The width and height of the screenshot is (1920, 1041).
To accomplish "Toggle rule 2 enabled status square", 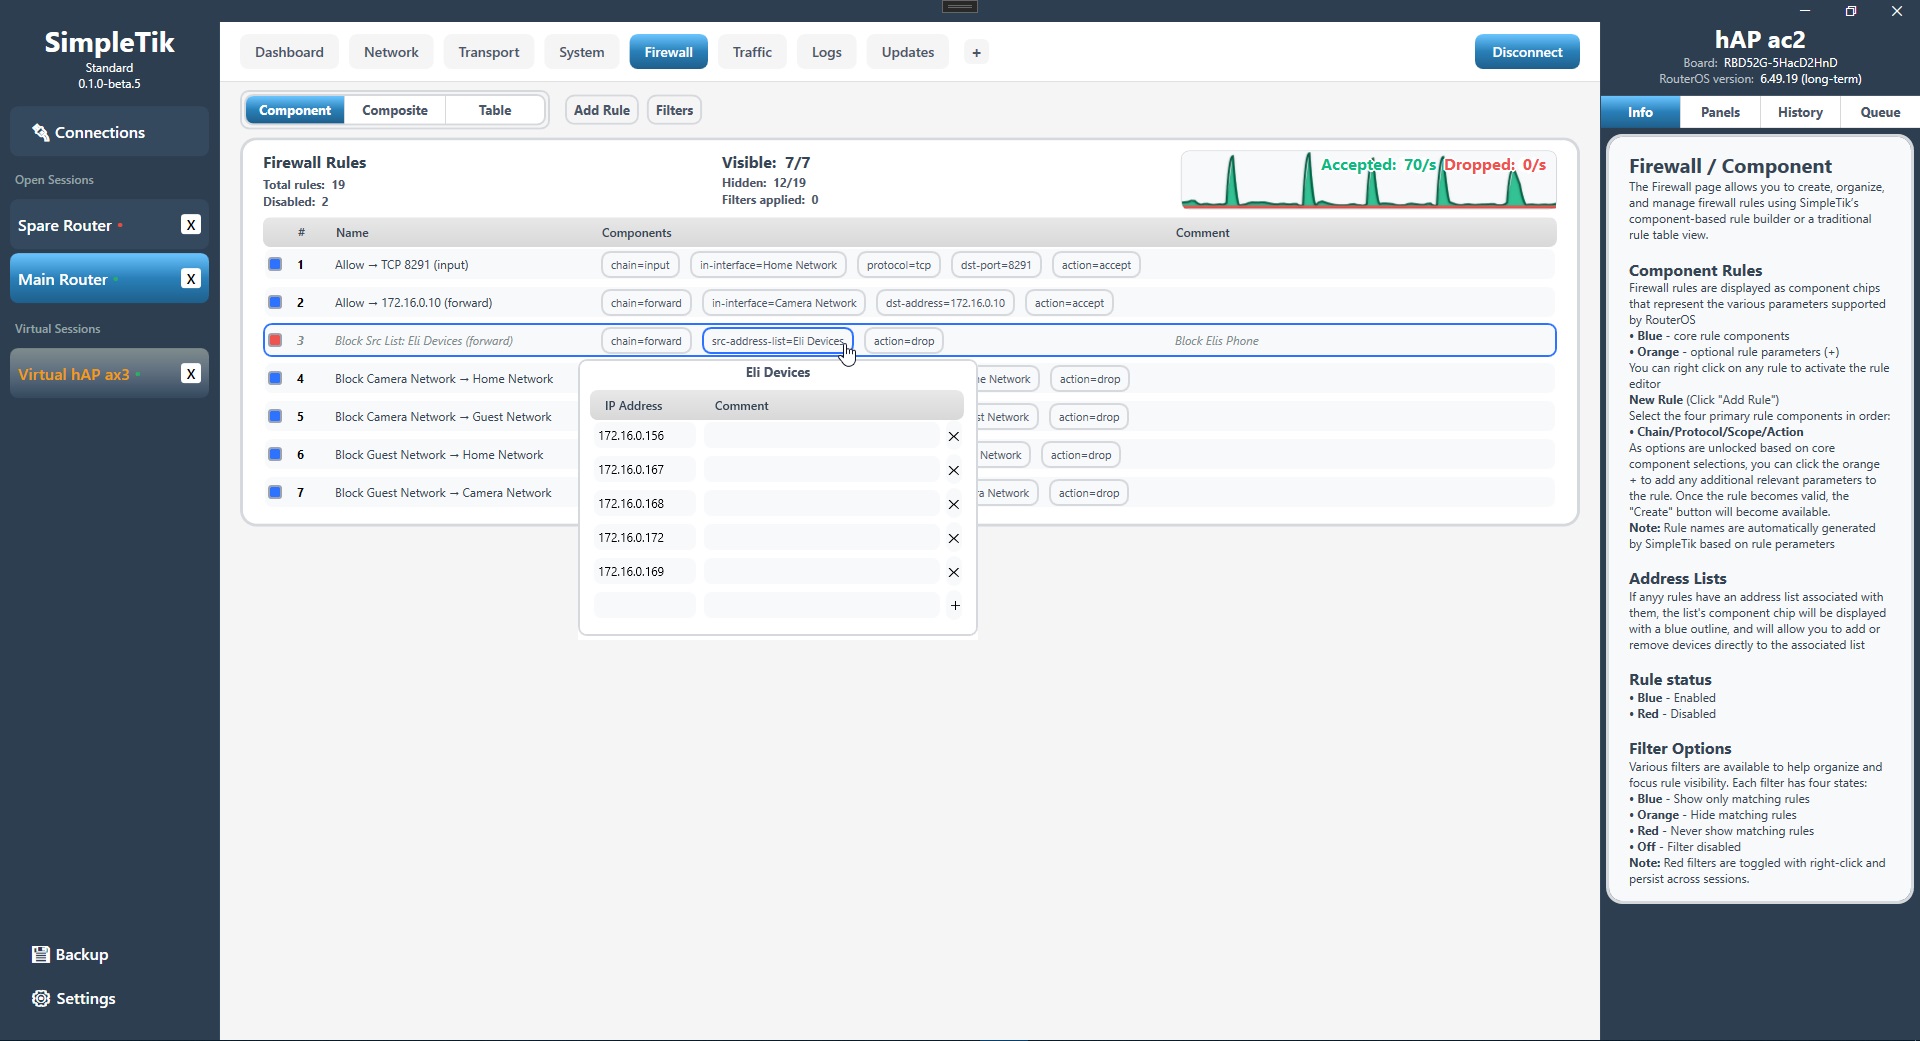I will (275, 302).
